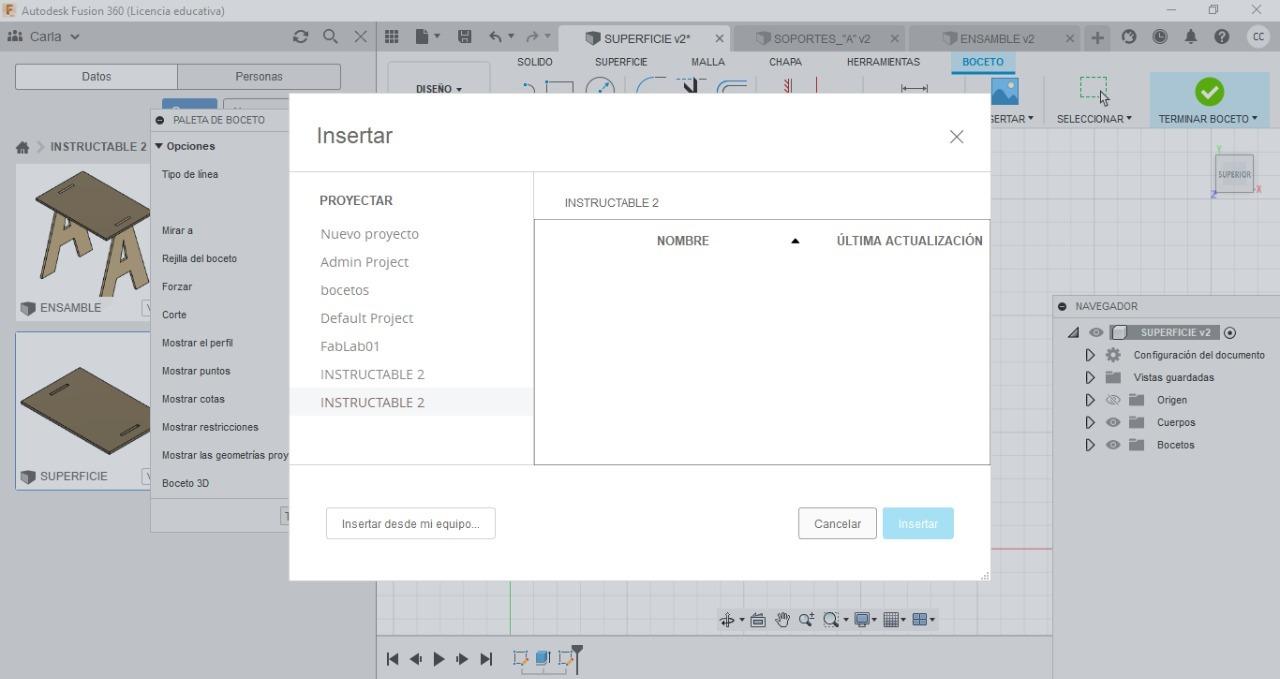This screenshot has height=679, width=1280.
Task: Undo the last action
Action: [496, 37]
